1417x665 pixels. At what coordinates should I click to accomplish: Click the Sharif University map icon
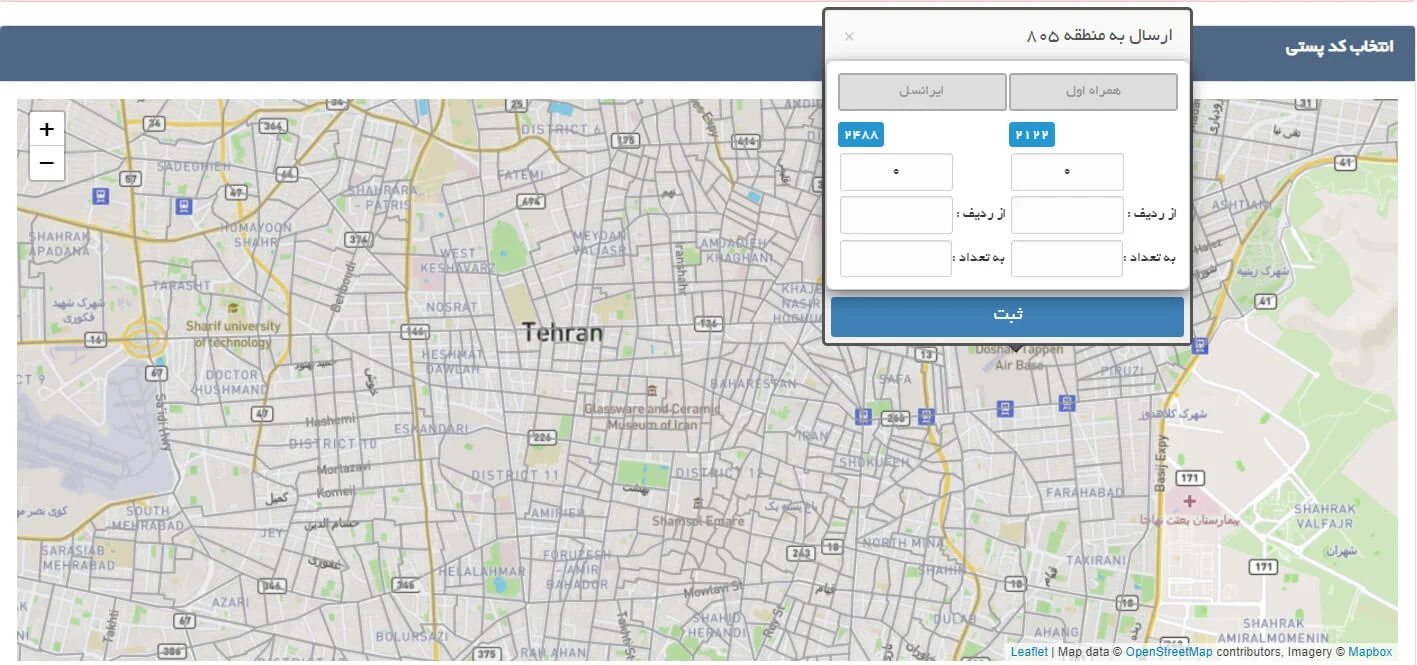click(x=233, y=309)
